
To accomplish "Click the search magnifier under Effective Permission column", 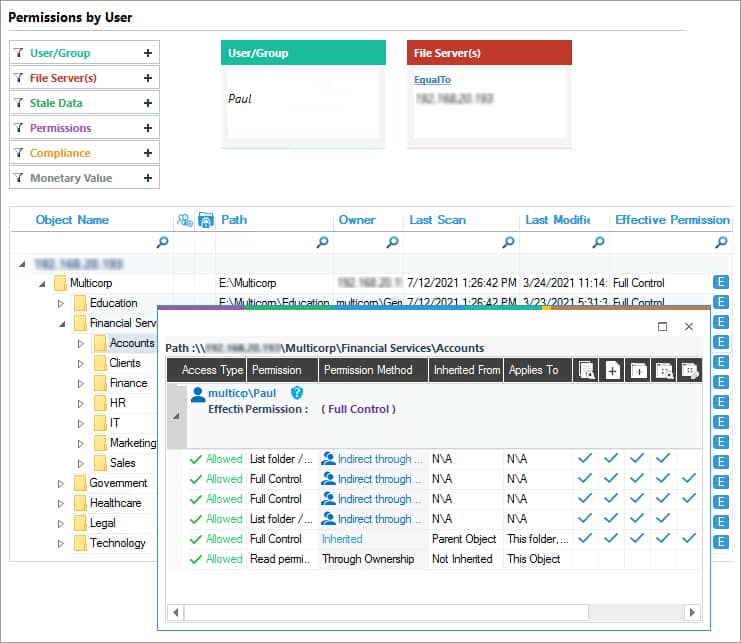I will [x=721, y=242].
